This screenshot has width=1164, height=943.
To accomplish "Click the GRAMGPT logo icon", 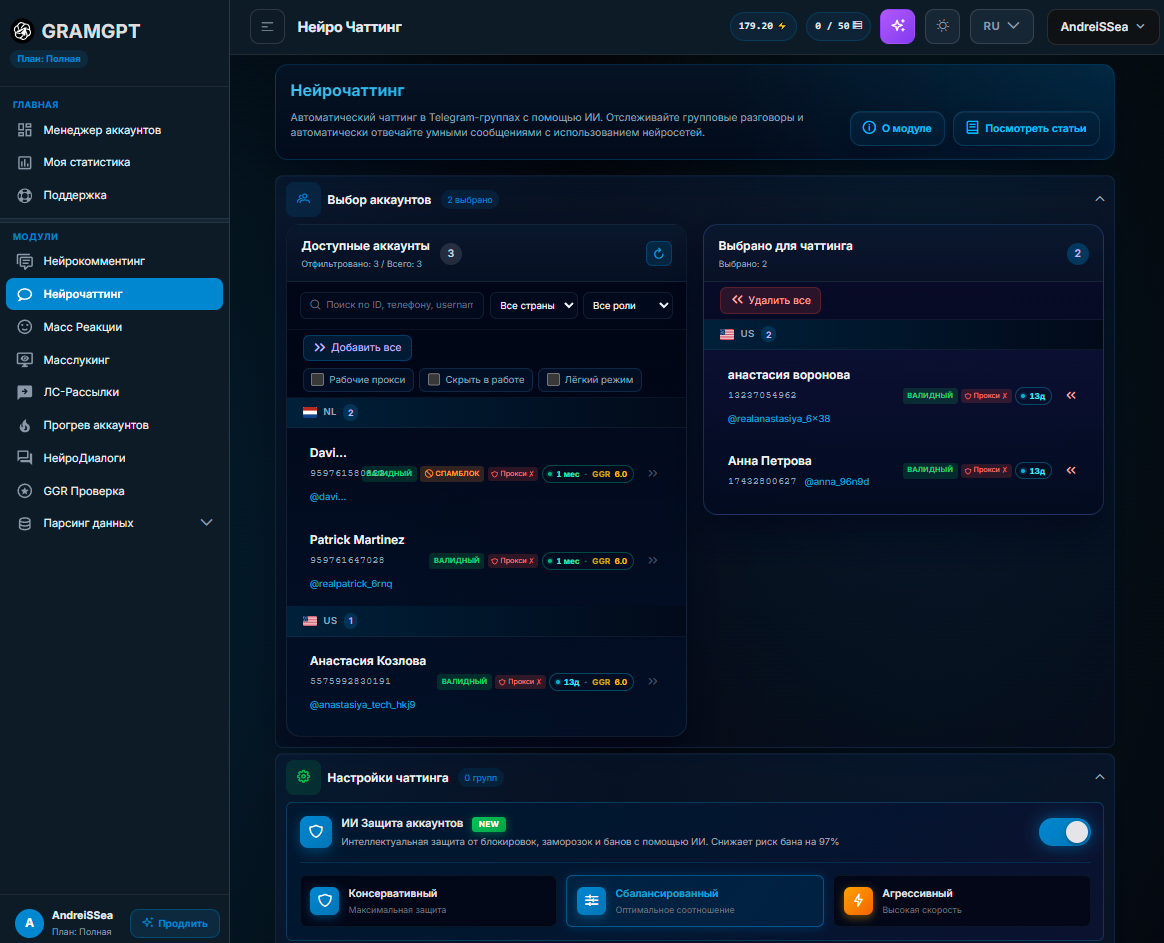I will [x=23, y=30].
